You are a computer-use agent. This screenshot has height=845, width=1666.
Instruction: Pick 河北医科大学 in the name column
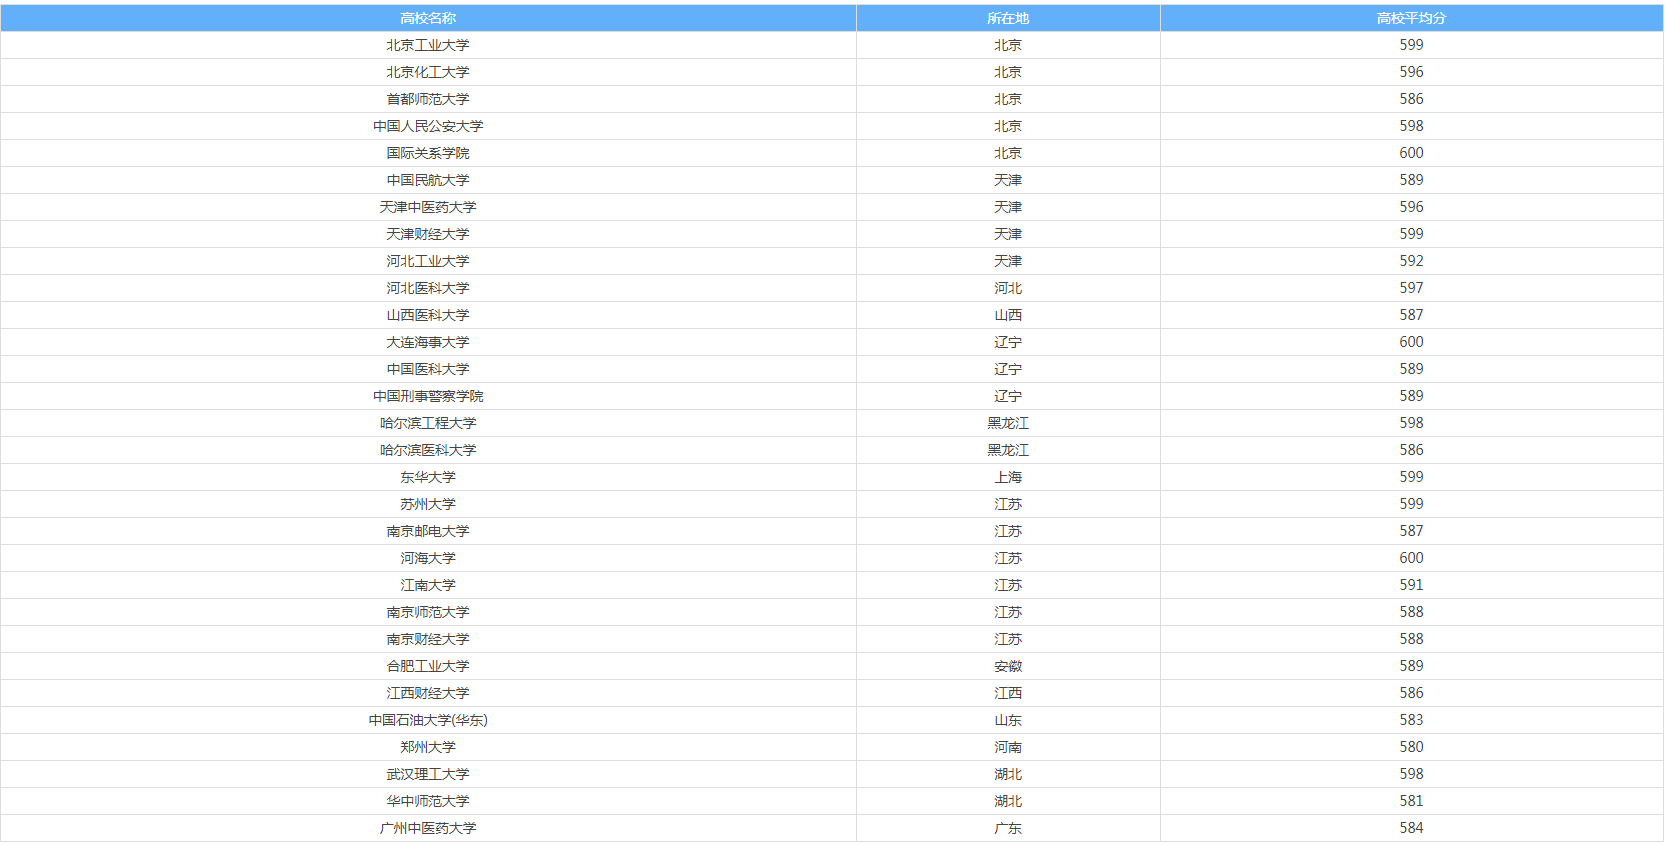(x=428, y=288)
